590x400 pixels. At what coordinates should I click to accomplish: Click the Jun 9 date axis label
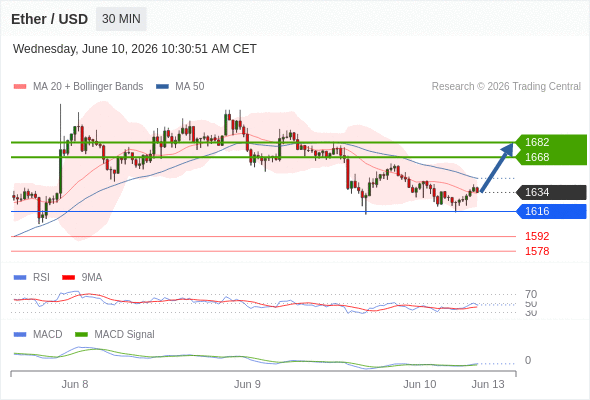(x=247, y=385)
